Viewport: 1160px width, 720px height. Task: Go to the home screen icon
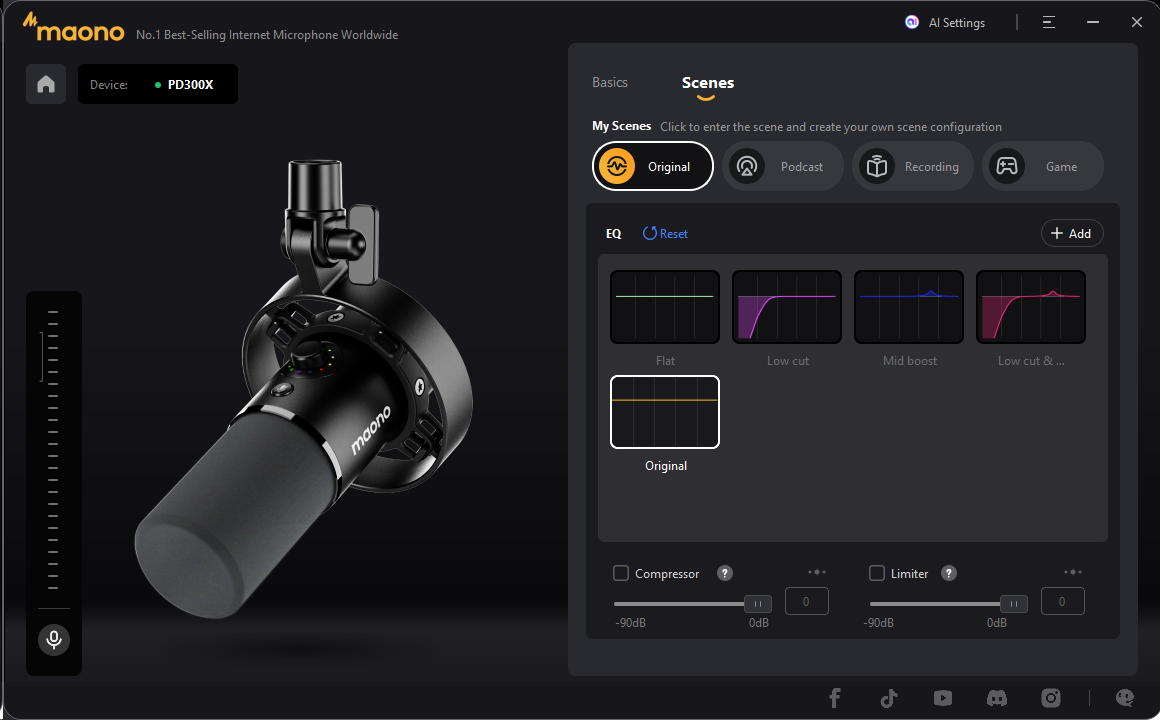(46, 84)
